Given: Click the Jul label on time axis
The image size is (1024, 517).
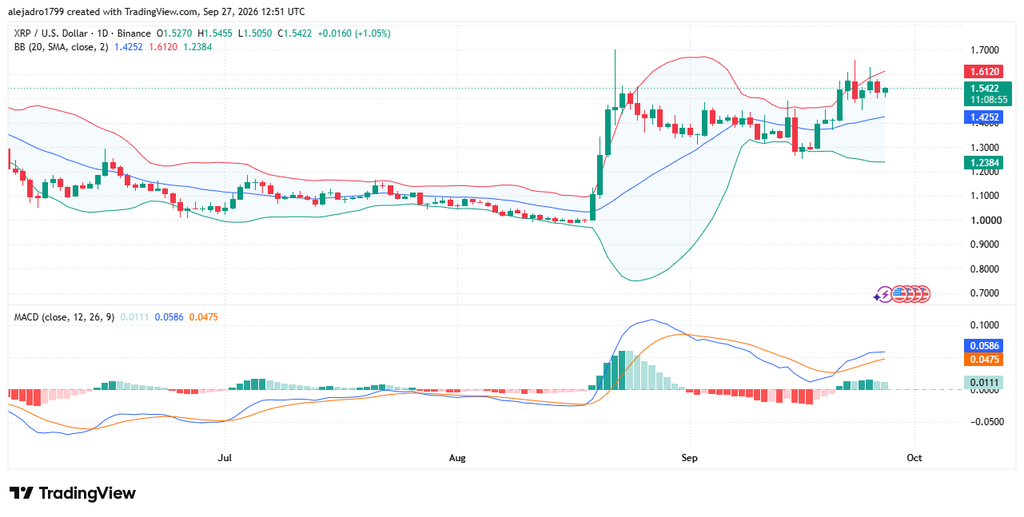Looking at the screenshot, I should click(x=225, y=459).
